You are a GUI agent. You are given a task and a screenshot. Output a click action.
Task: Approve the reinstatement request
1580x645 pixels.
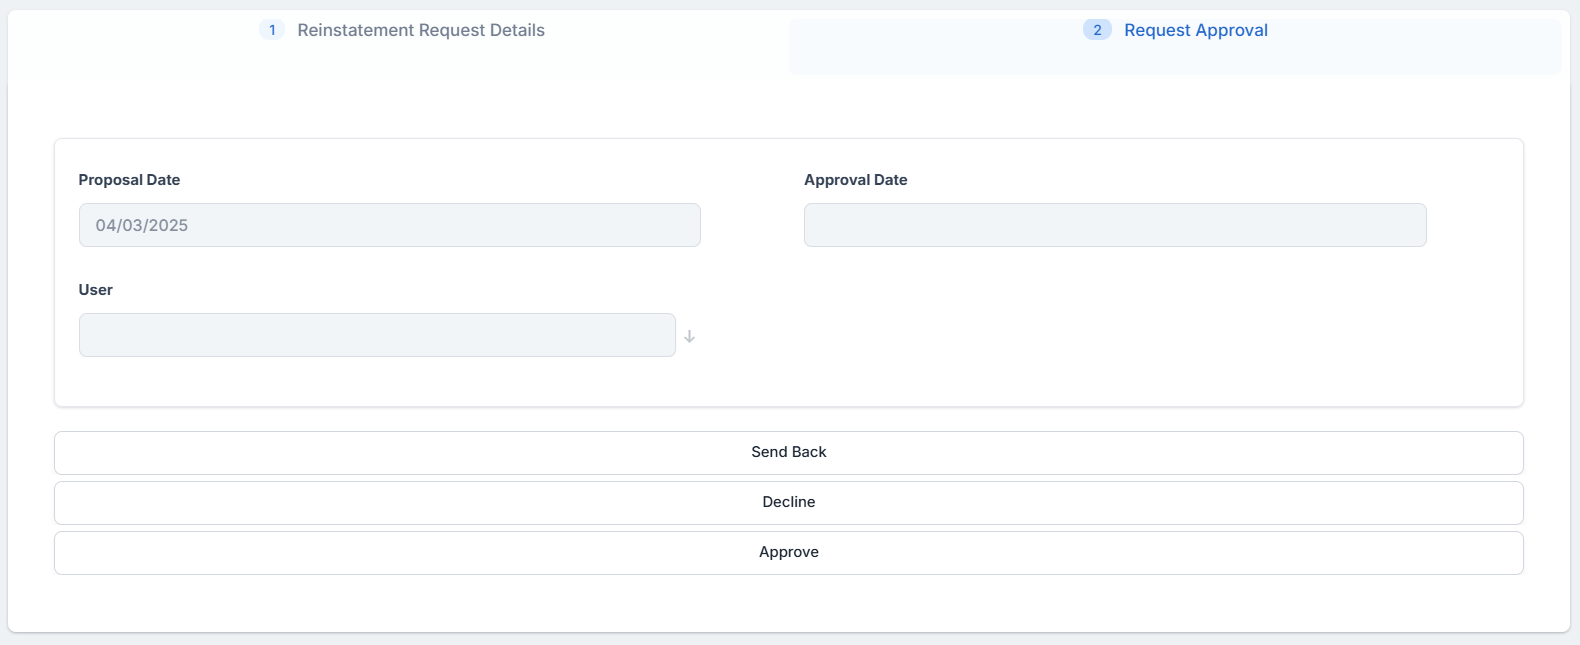(788, 552)
